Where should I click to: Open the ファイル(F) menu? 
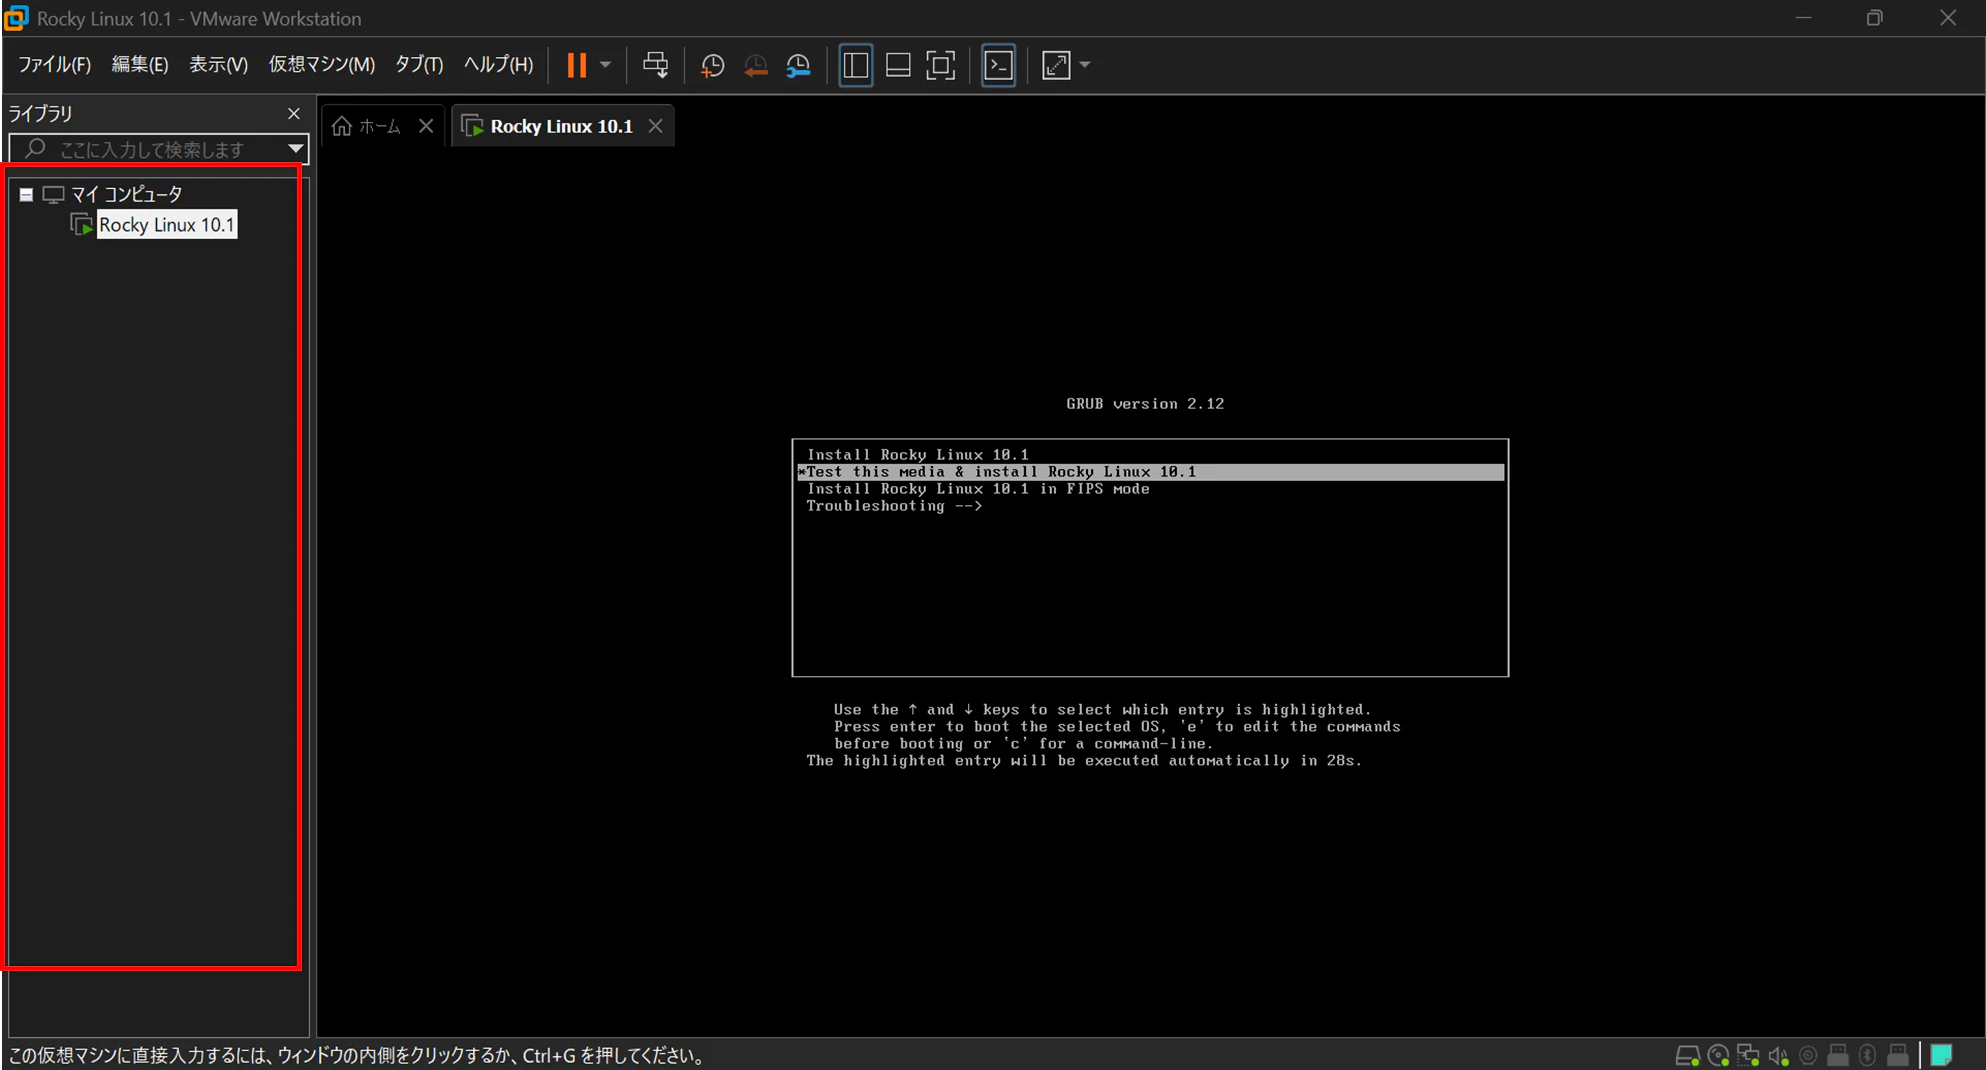(x=54, y=65)
